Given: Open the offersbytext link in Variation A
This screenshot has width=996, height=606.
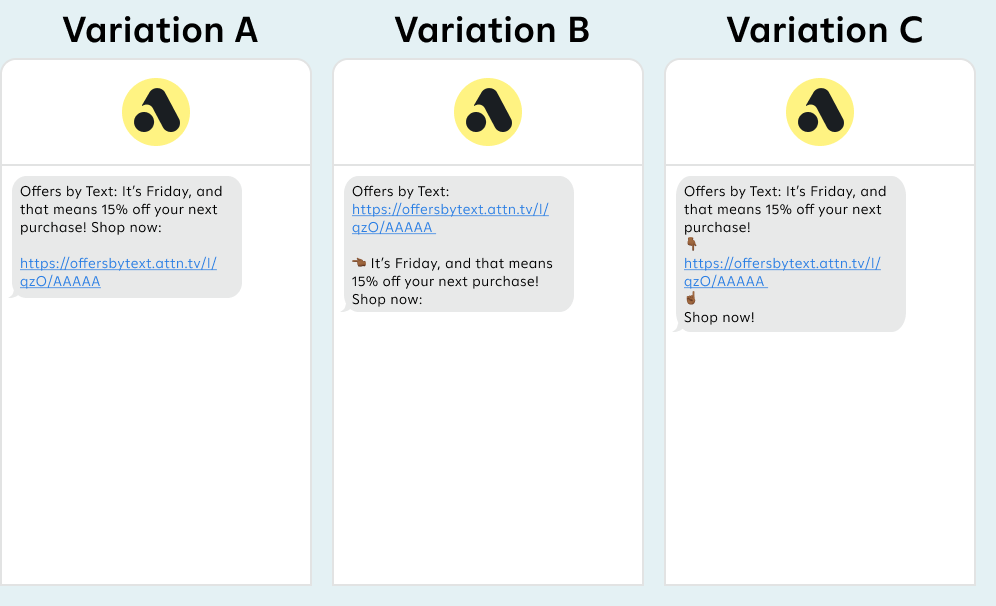Looking at the screenshot, I should (118, 272).
